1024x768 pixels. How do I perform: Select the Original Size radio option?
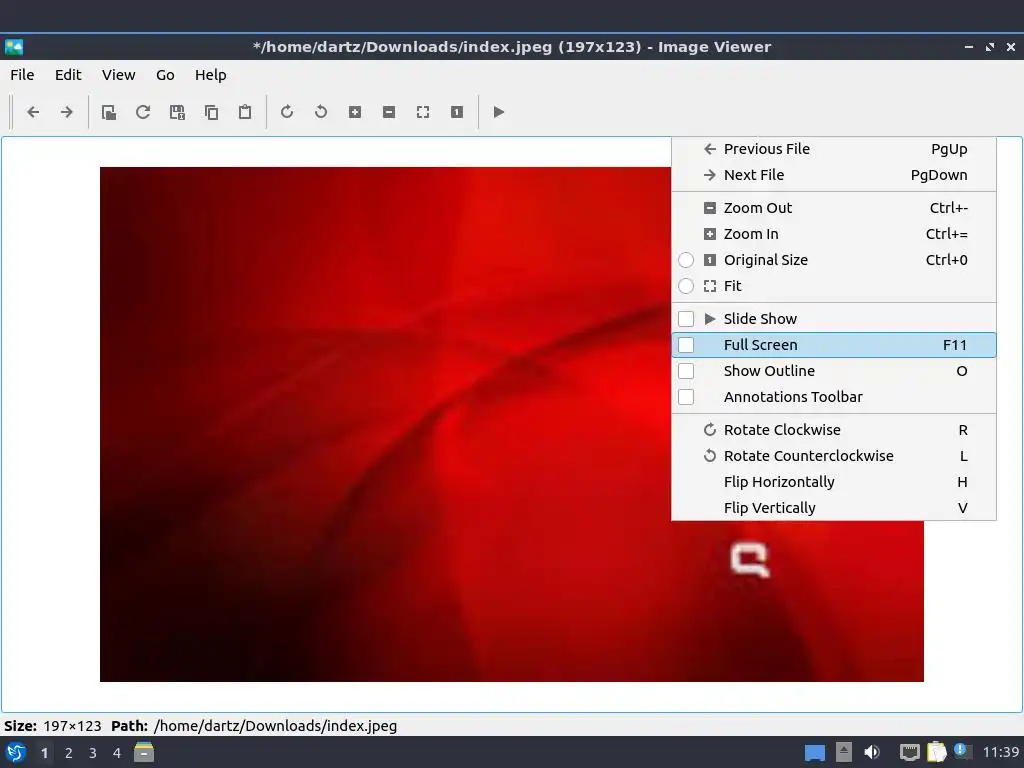[686, 260]
